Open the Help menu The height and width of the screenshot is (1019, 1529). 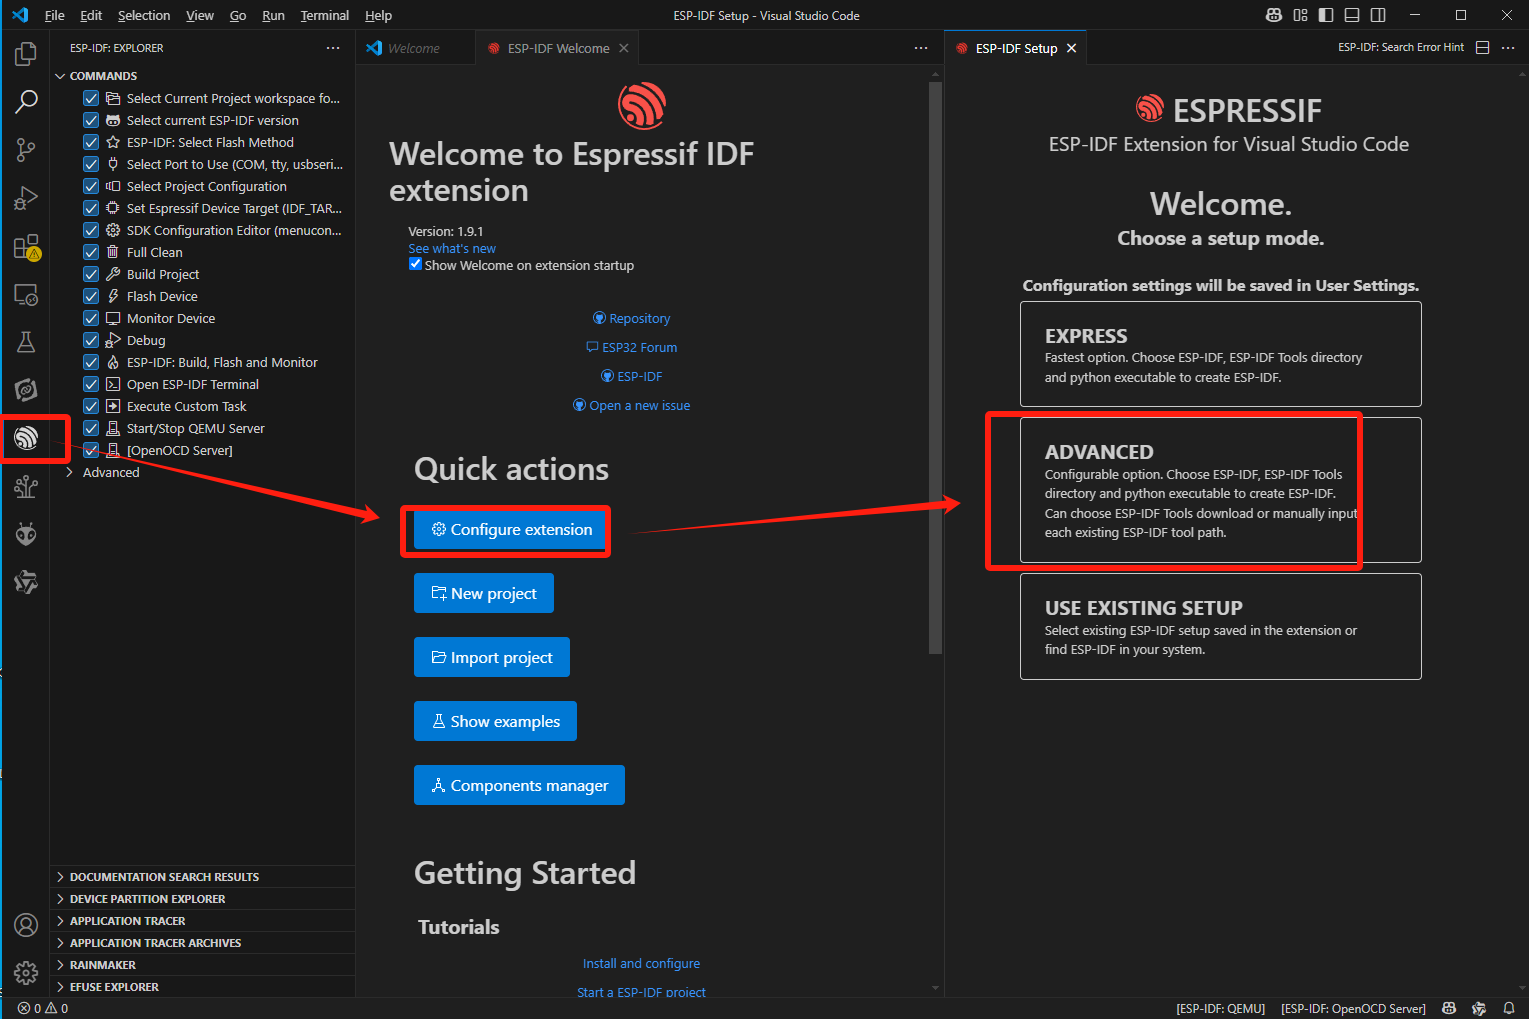click(x=378, y=15)
